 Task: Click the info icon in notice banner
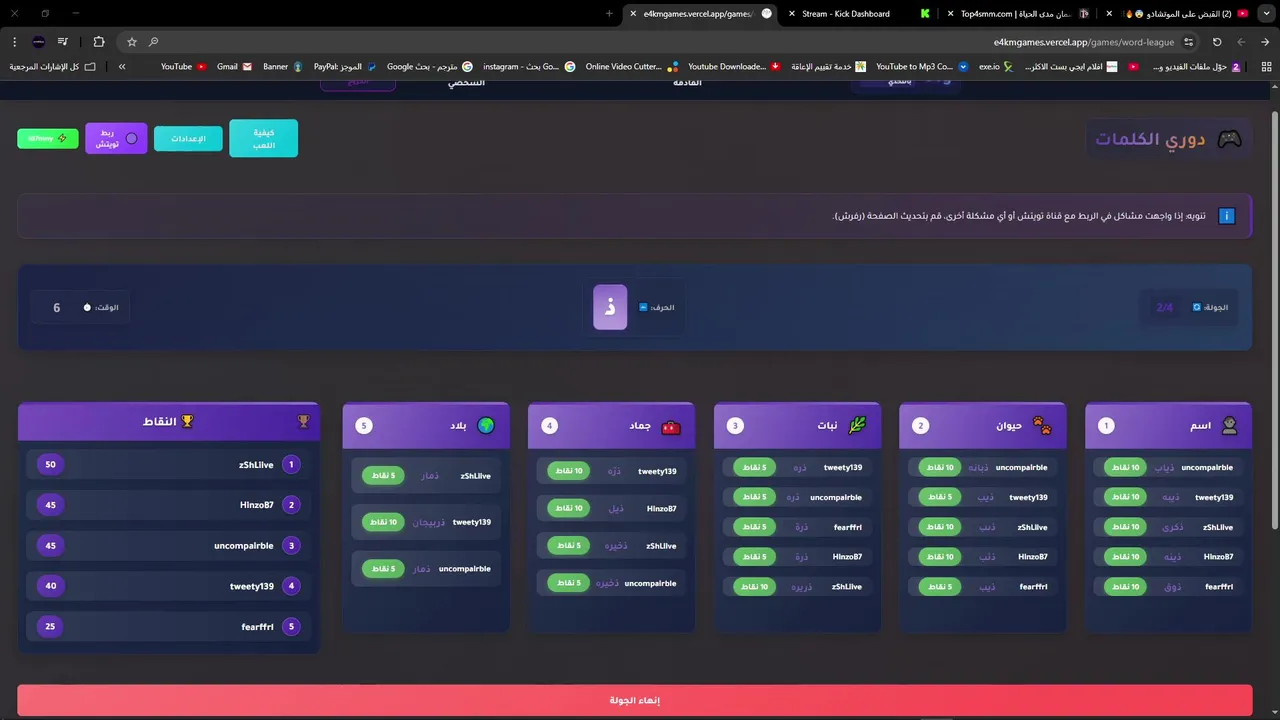(x=1226, y=216)
